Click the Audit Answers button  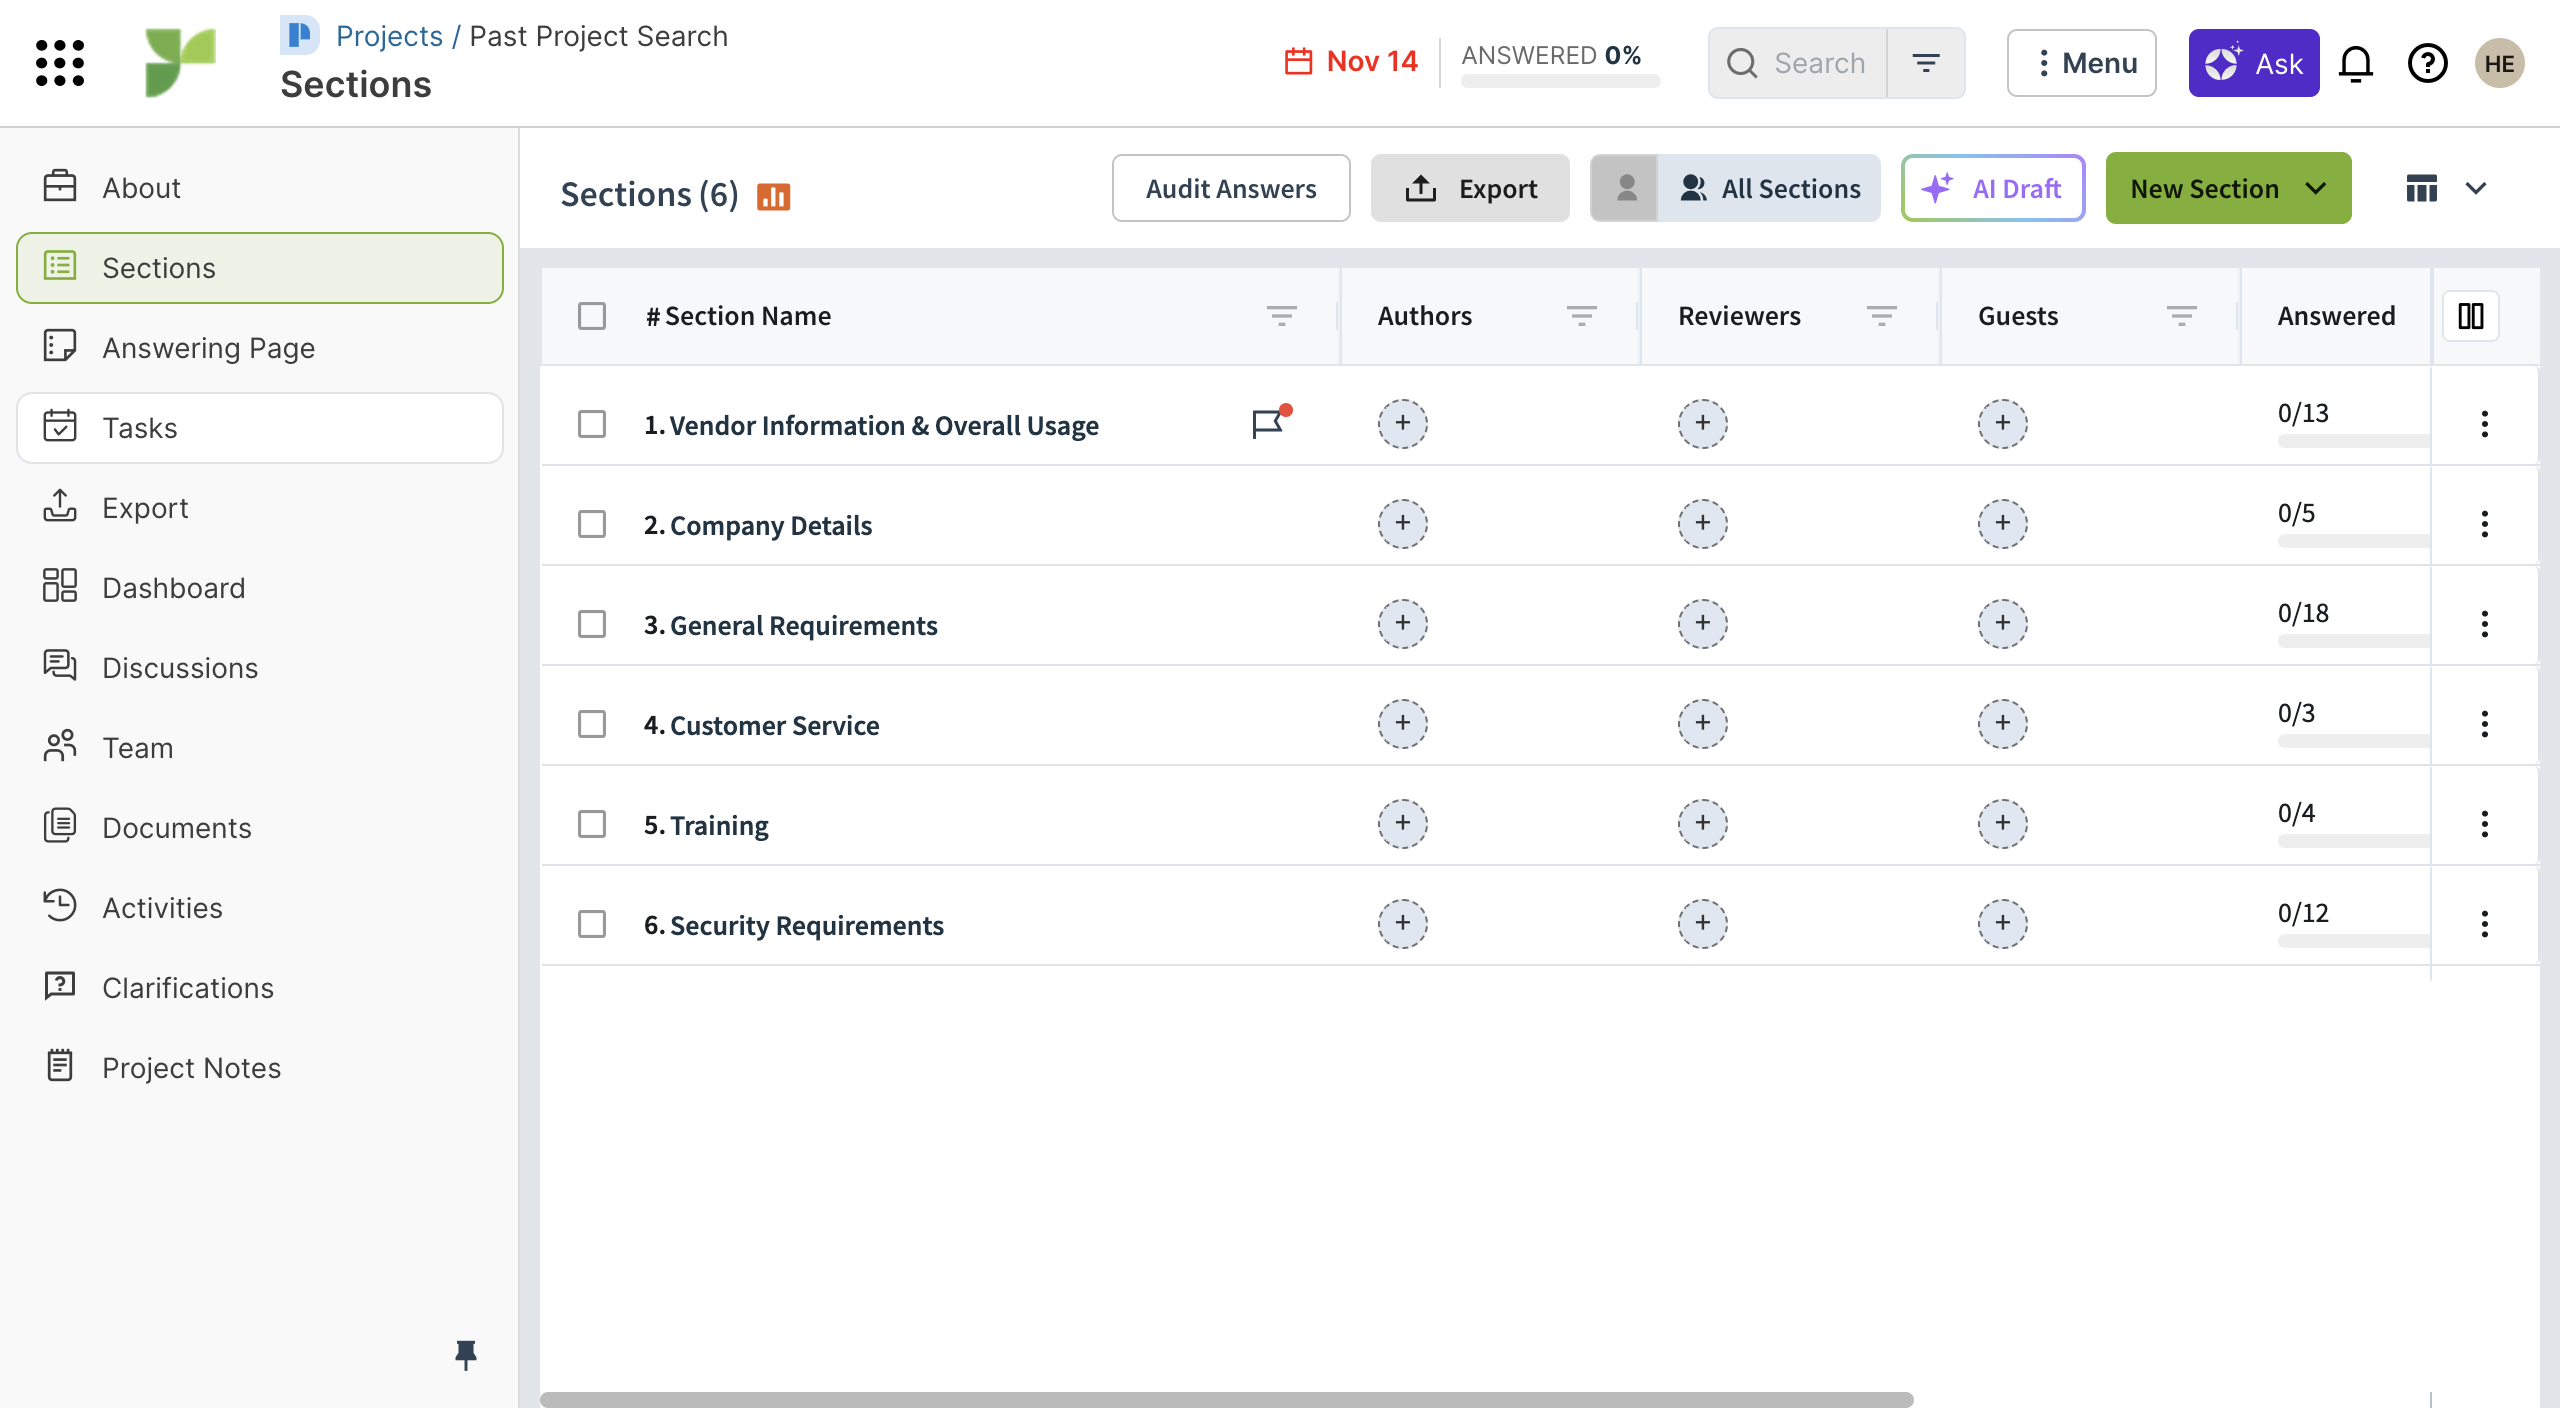(1230, 189)
